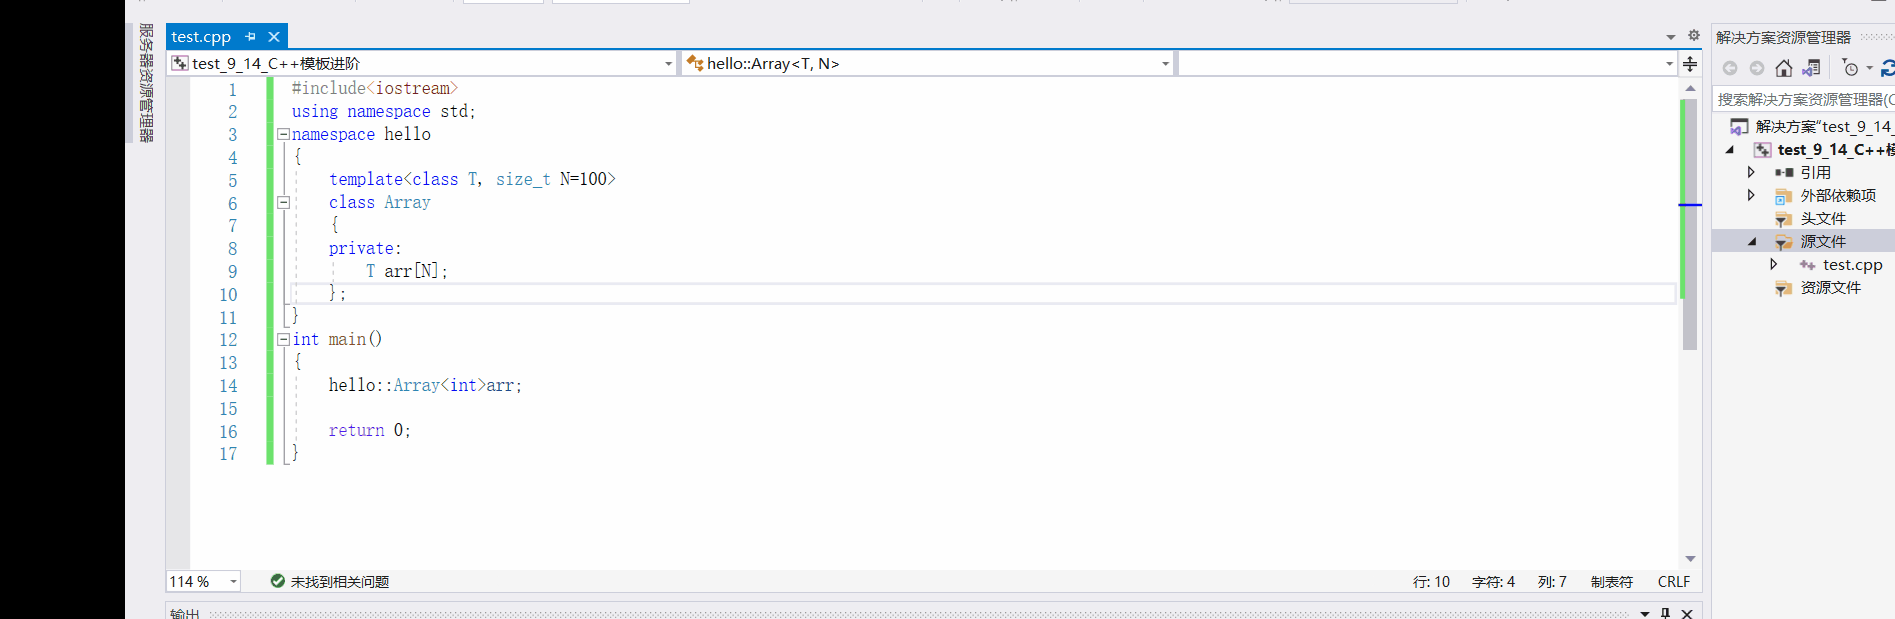Click the #include<iostream> code line
The image size is (1895, 619).
pos(375,88)
